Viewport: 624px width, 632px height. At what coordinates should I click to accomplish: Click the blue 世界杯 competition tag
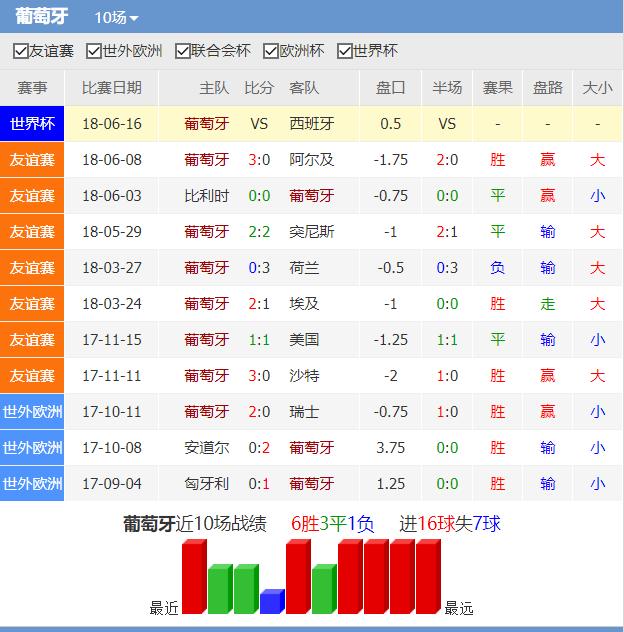click(x=32, y=124)
